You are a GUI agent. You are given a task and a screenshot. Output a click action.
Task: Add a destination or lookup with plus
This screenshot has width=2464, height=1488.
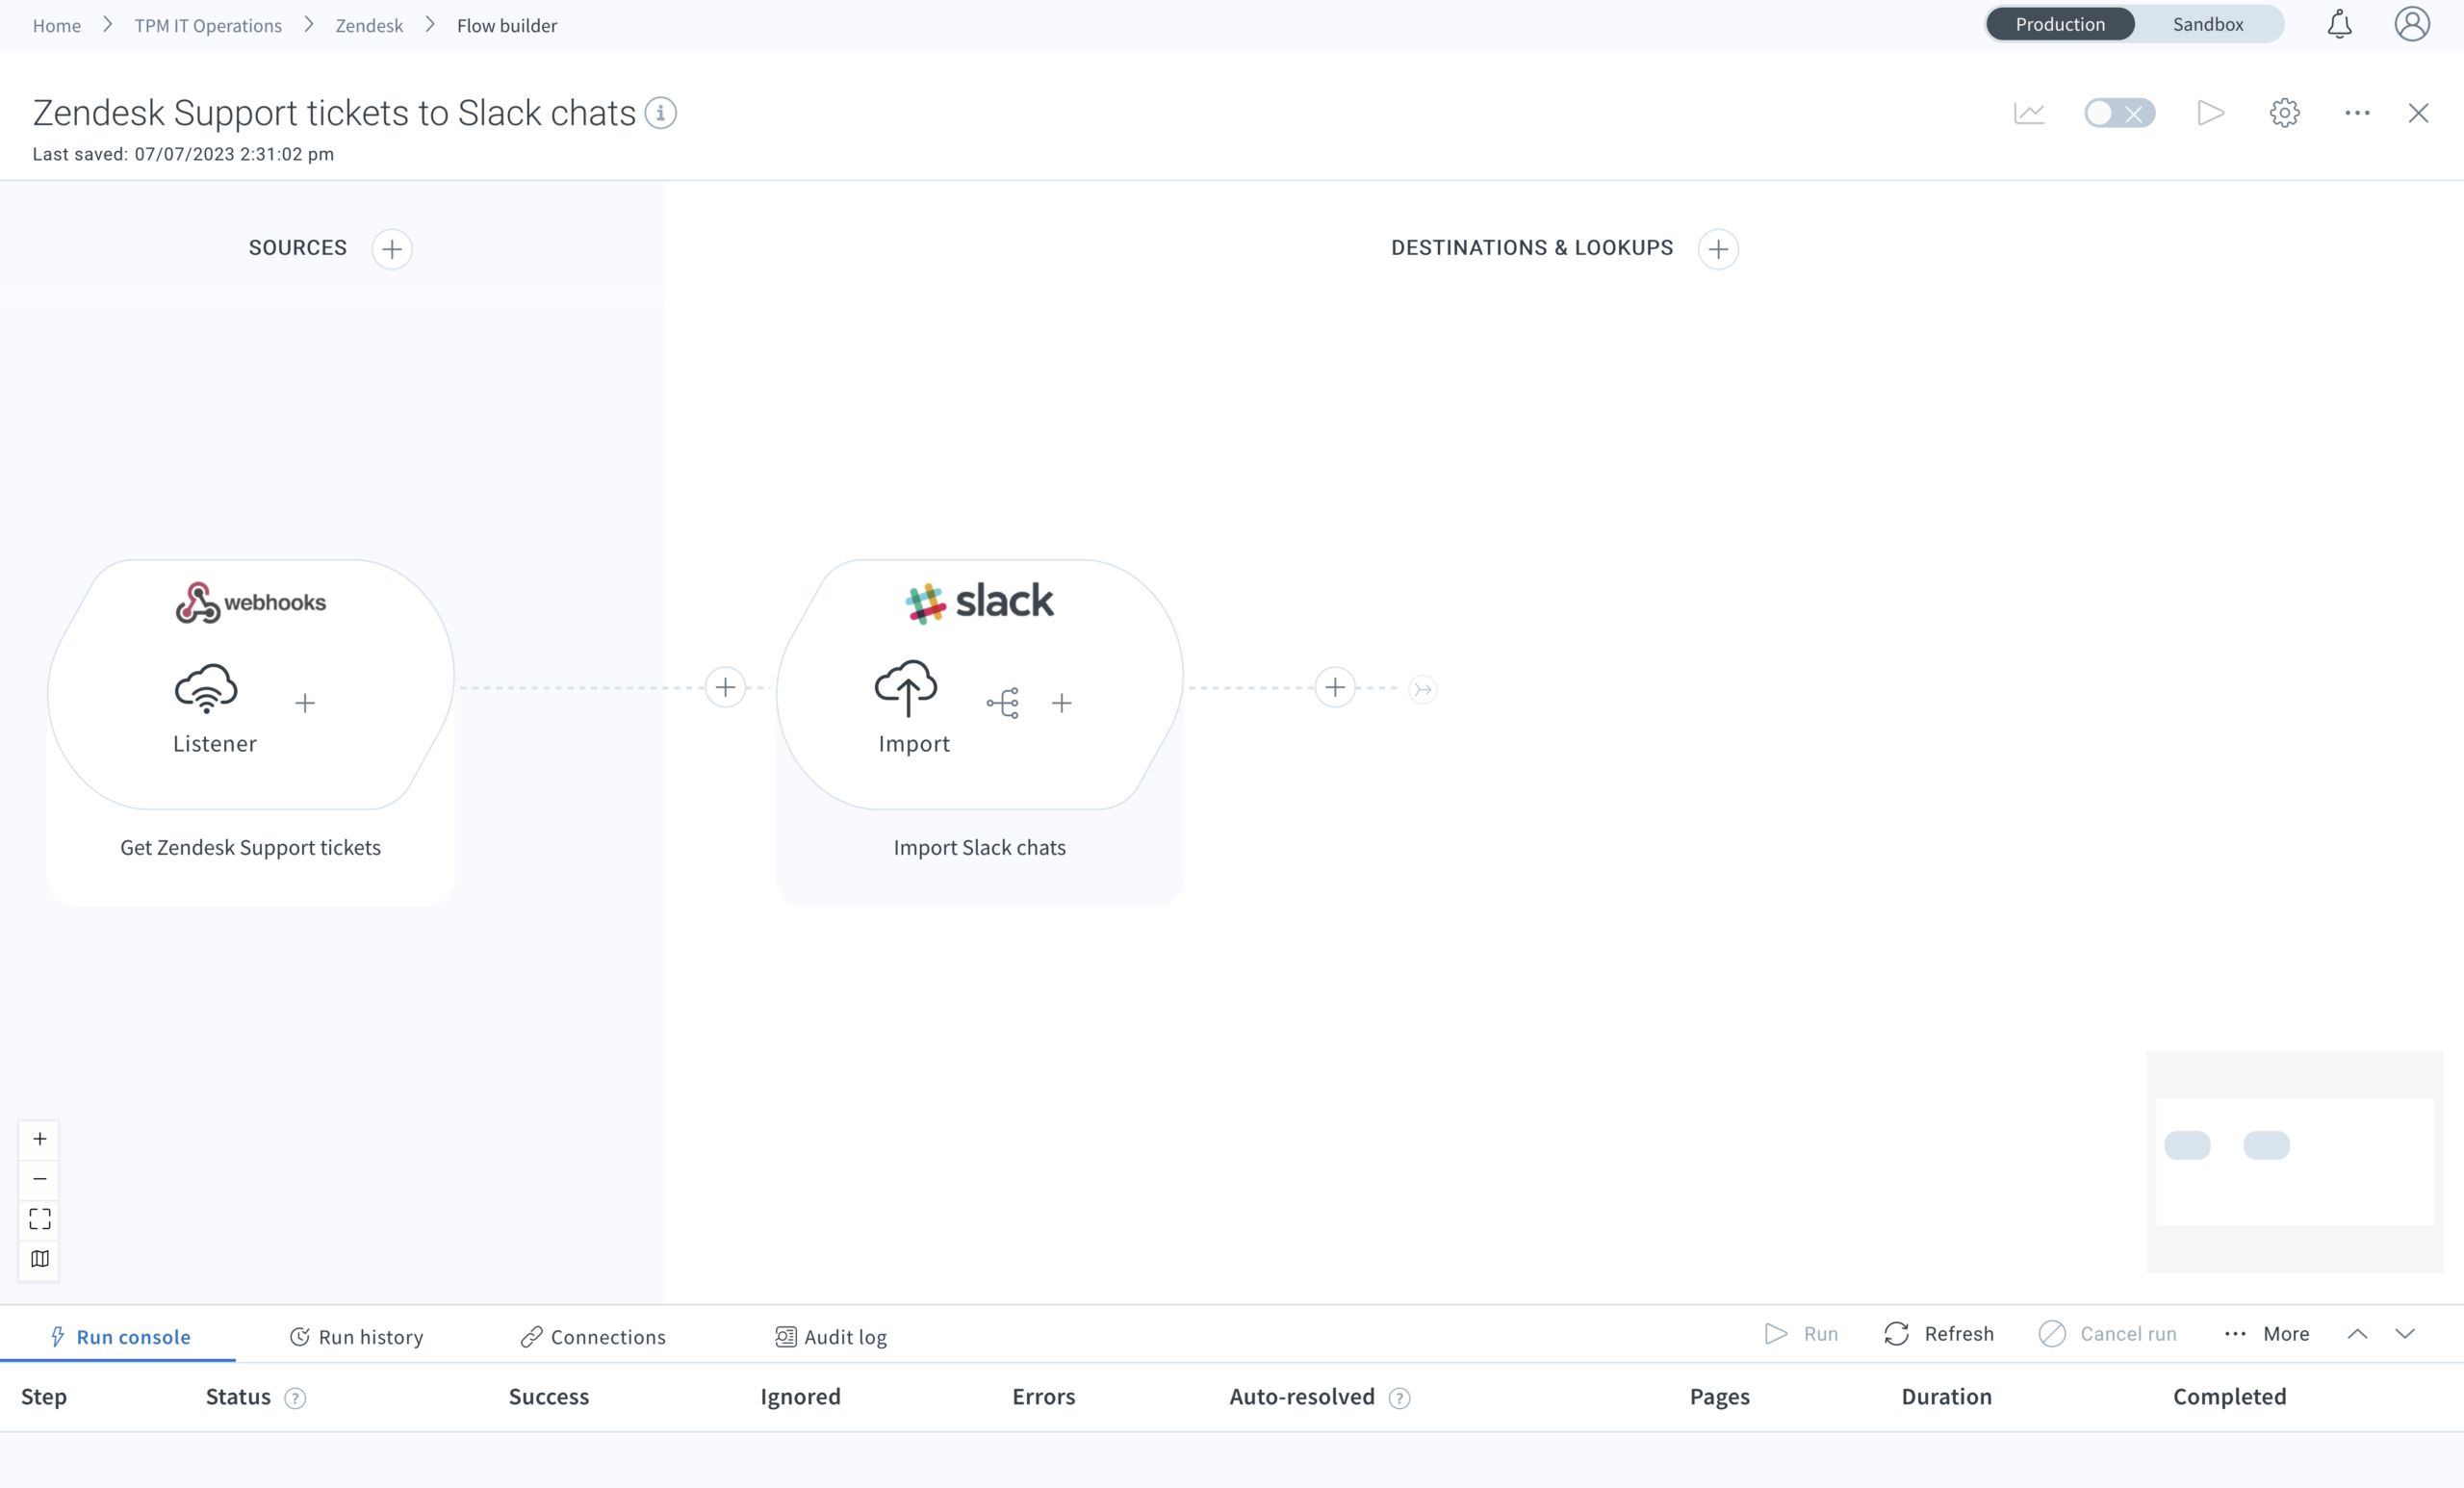click(1718, 249)
